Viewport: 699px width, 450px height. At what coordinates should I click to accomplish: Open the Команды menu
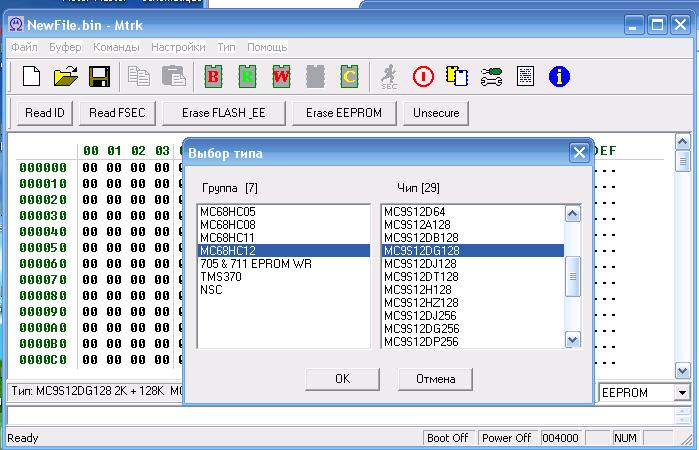click(x=116, y=47)
